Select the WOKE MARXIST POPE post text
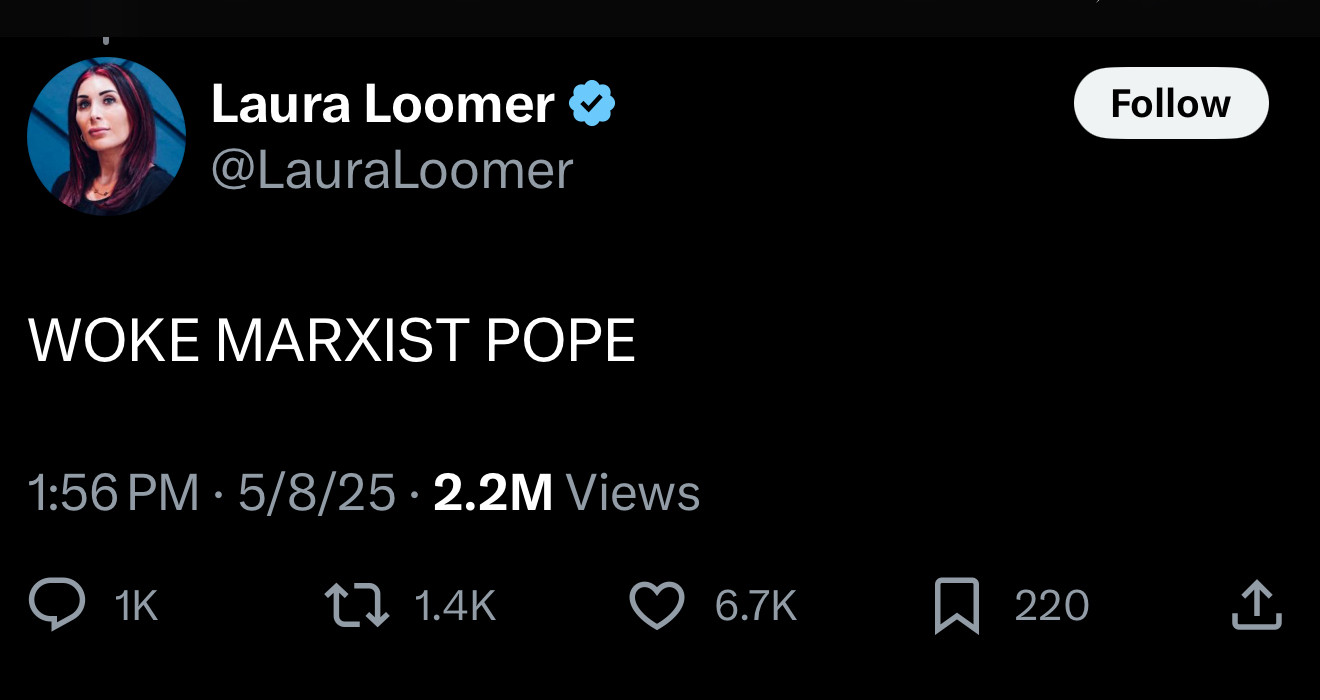 coord(332,341)
